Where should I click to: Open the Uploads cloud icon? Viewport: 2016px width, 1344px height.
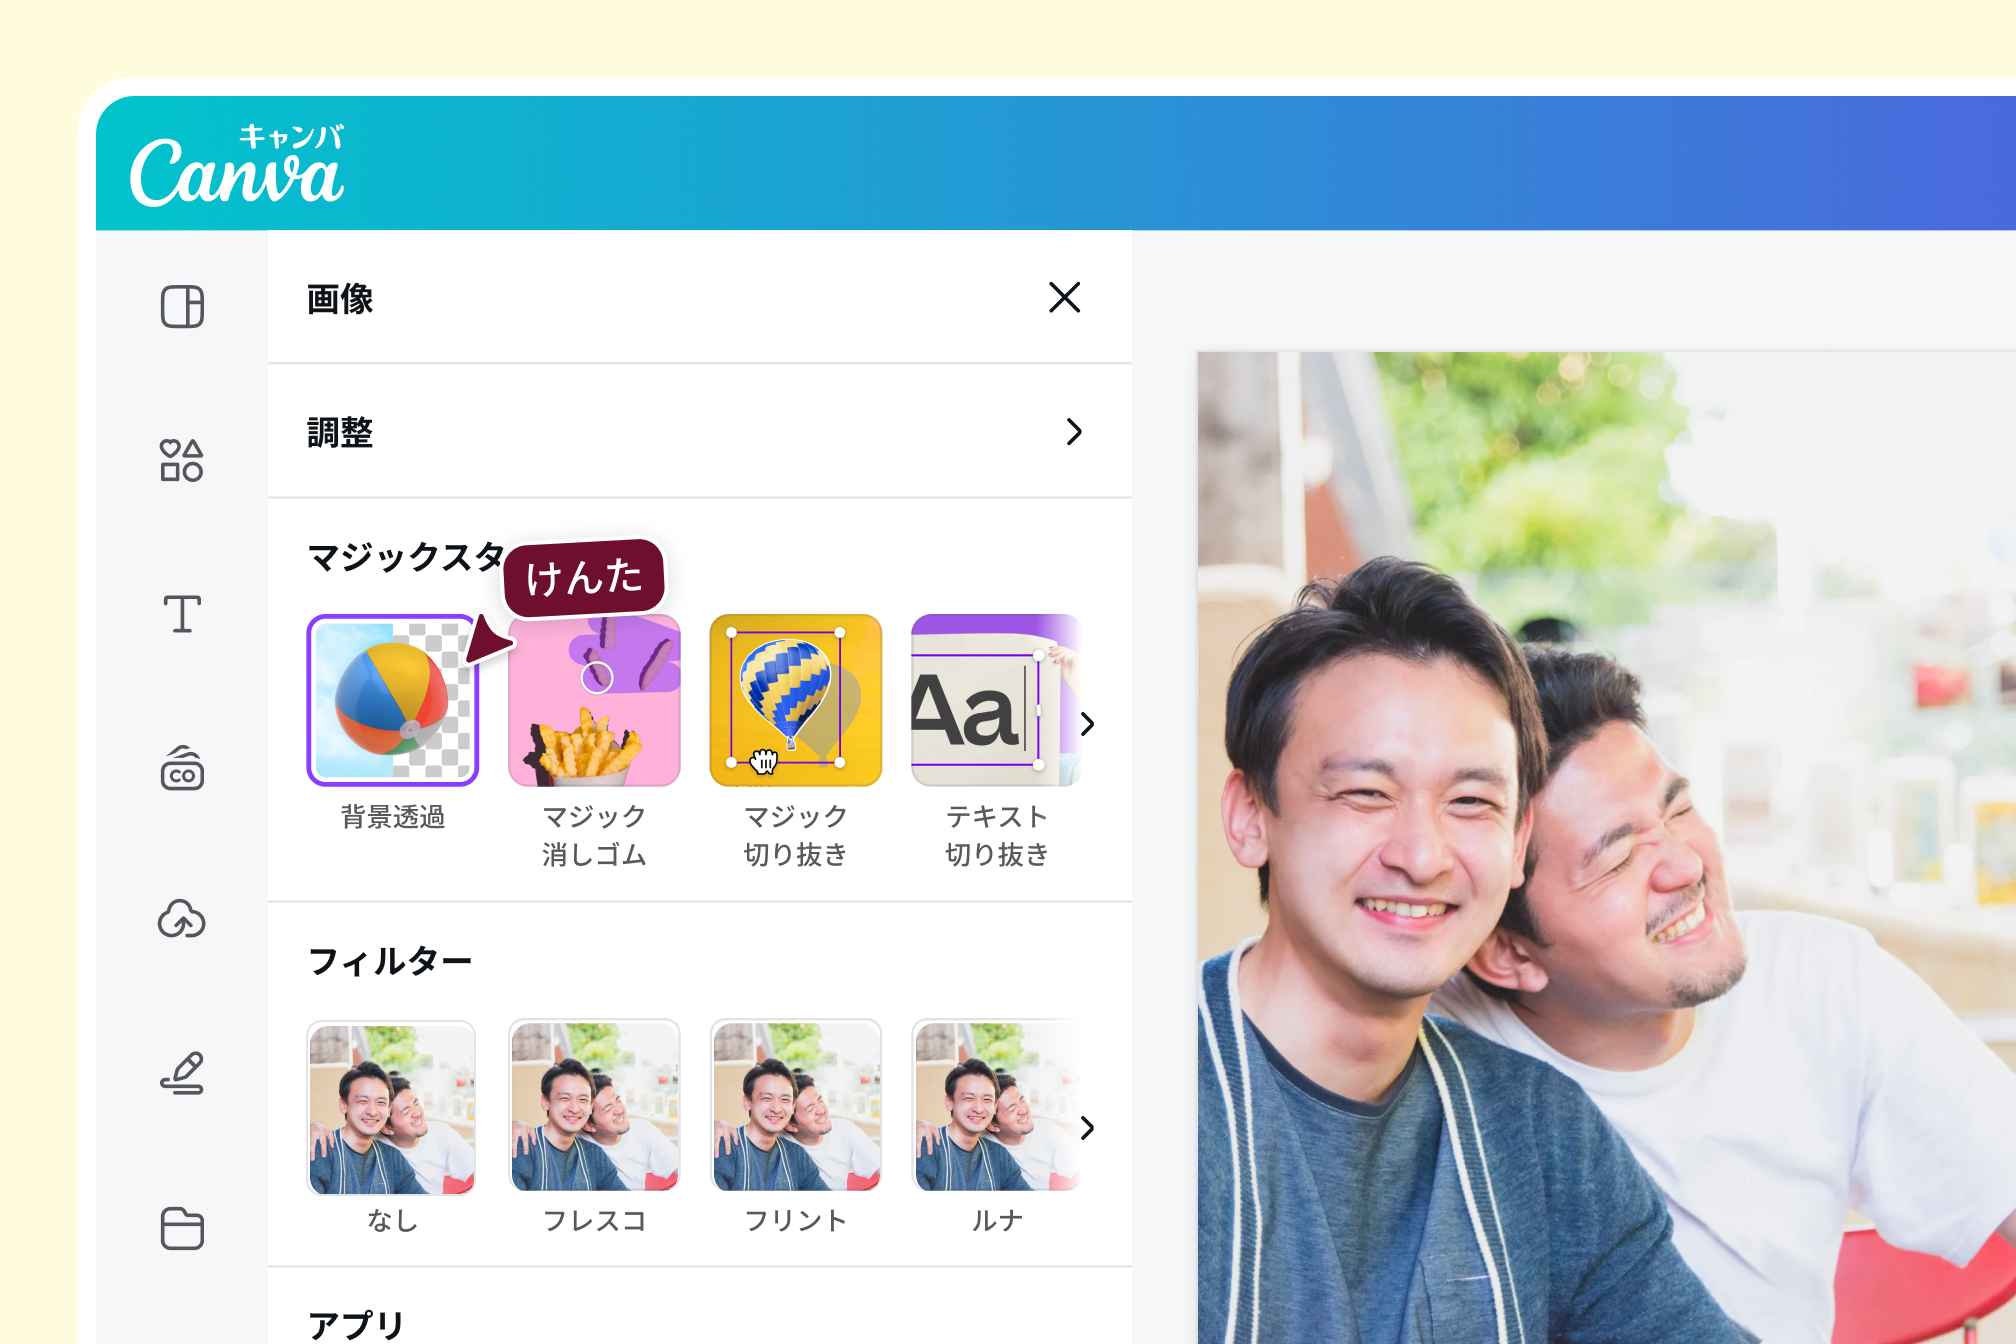pos(182,919)
